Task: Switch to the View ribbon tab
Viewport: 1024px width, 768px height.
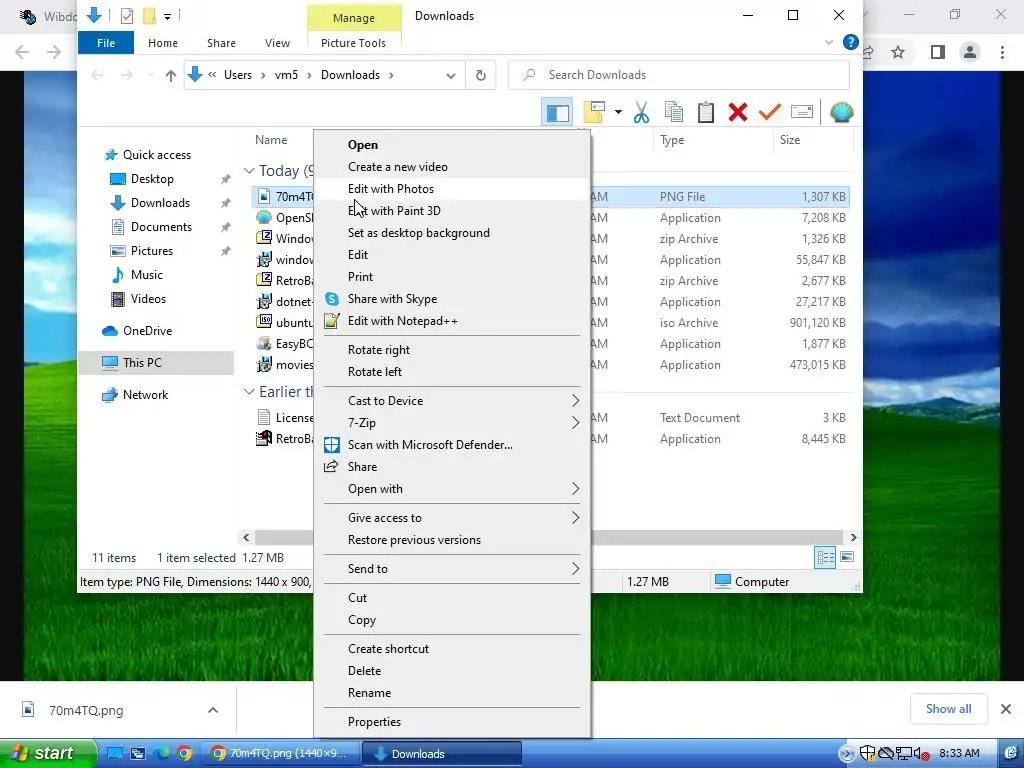Action: pos(277,43)
